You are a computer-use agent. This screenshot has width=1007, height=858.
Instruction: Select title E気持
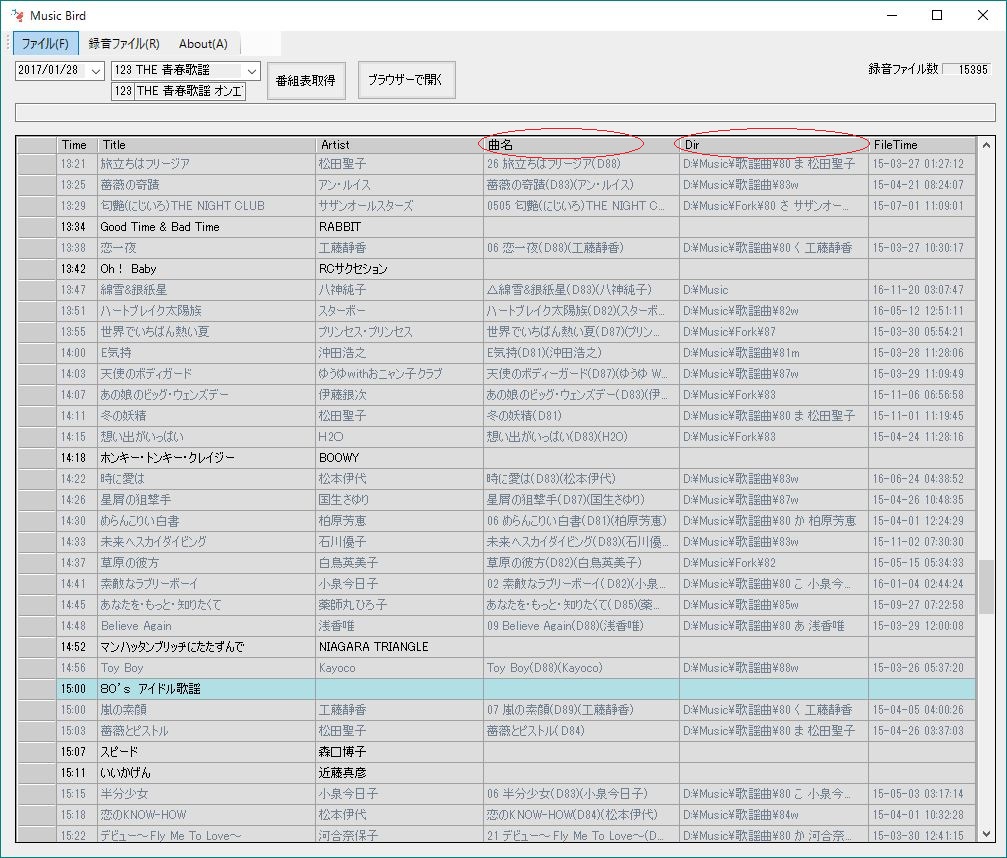click(116, 353)
